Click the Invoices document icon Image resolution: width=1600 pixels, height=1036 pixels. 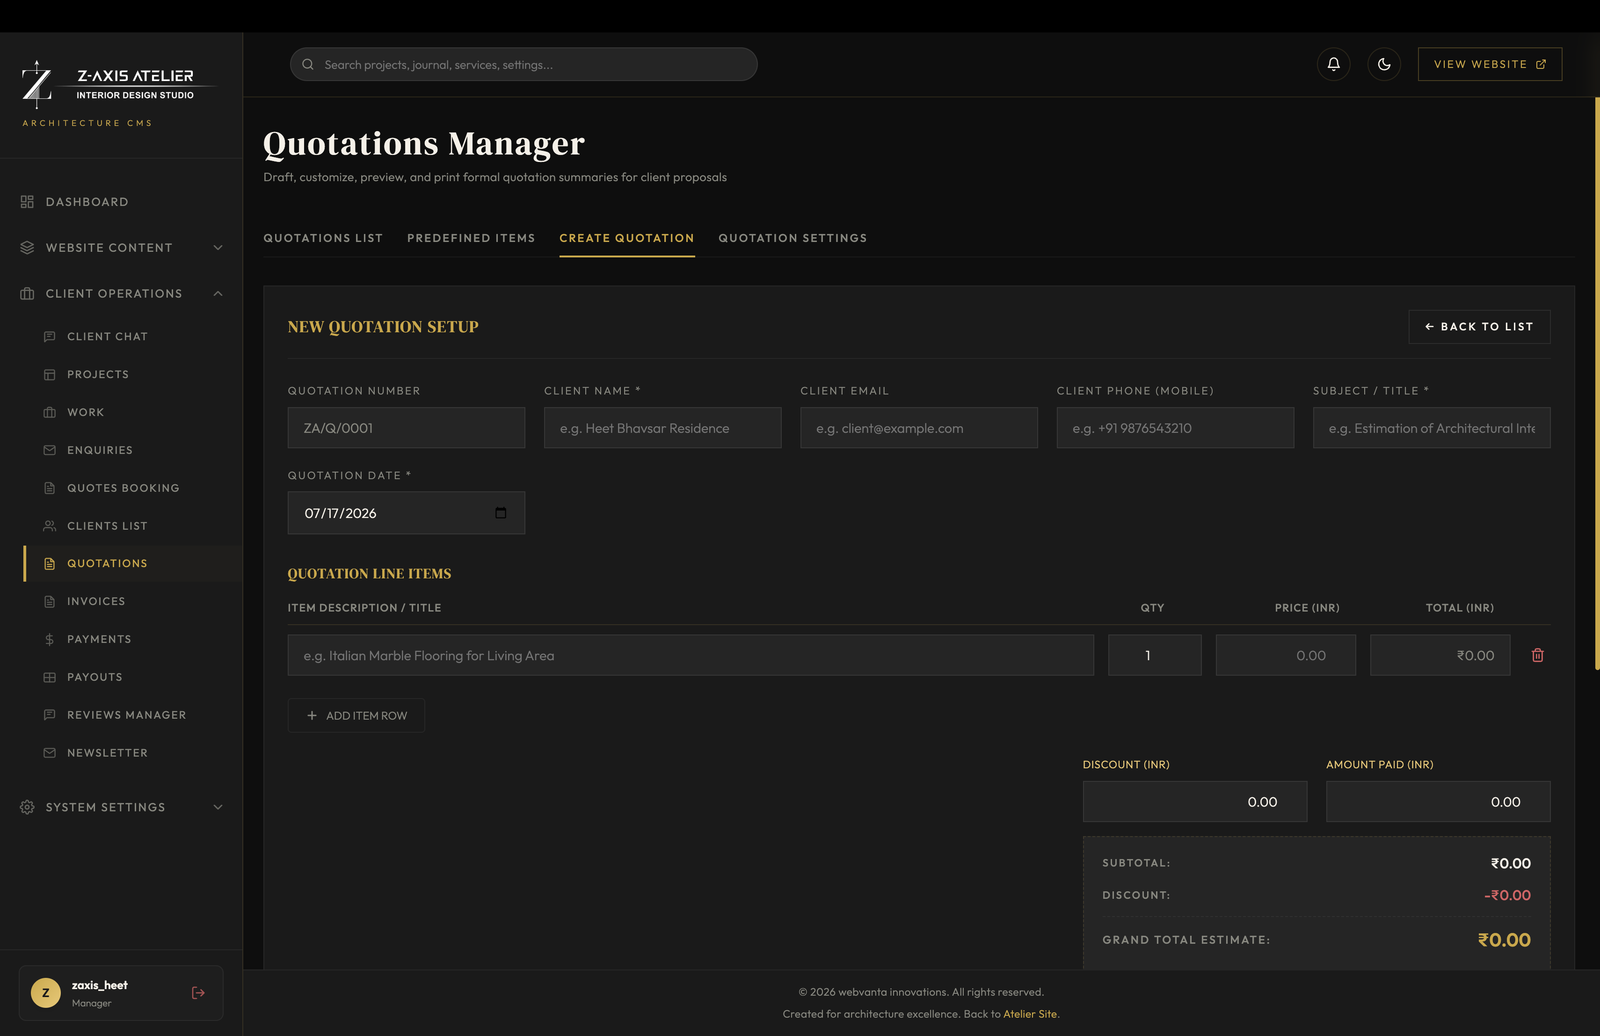pyautogui.click(x=50, y=602)
